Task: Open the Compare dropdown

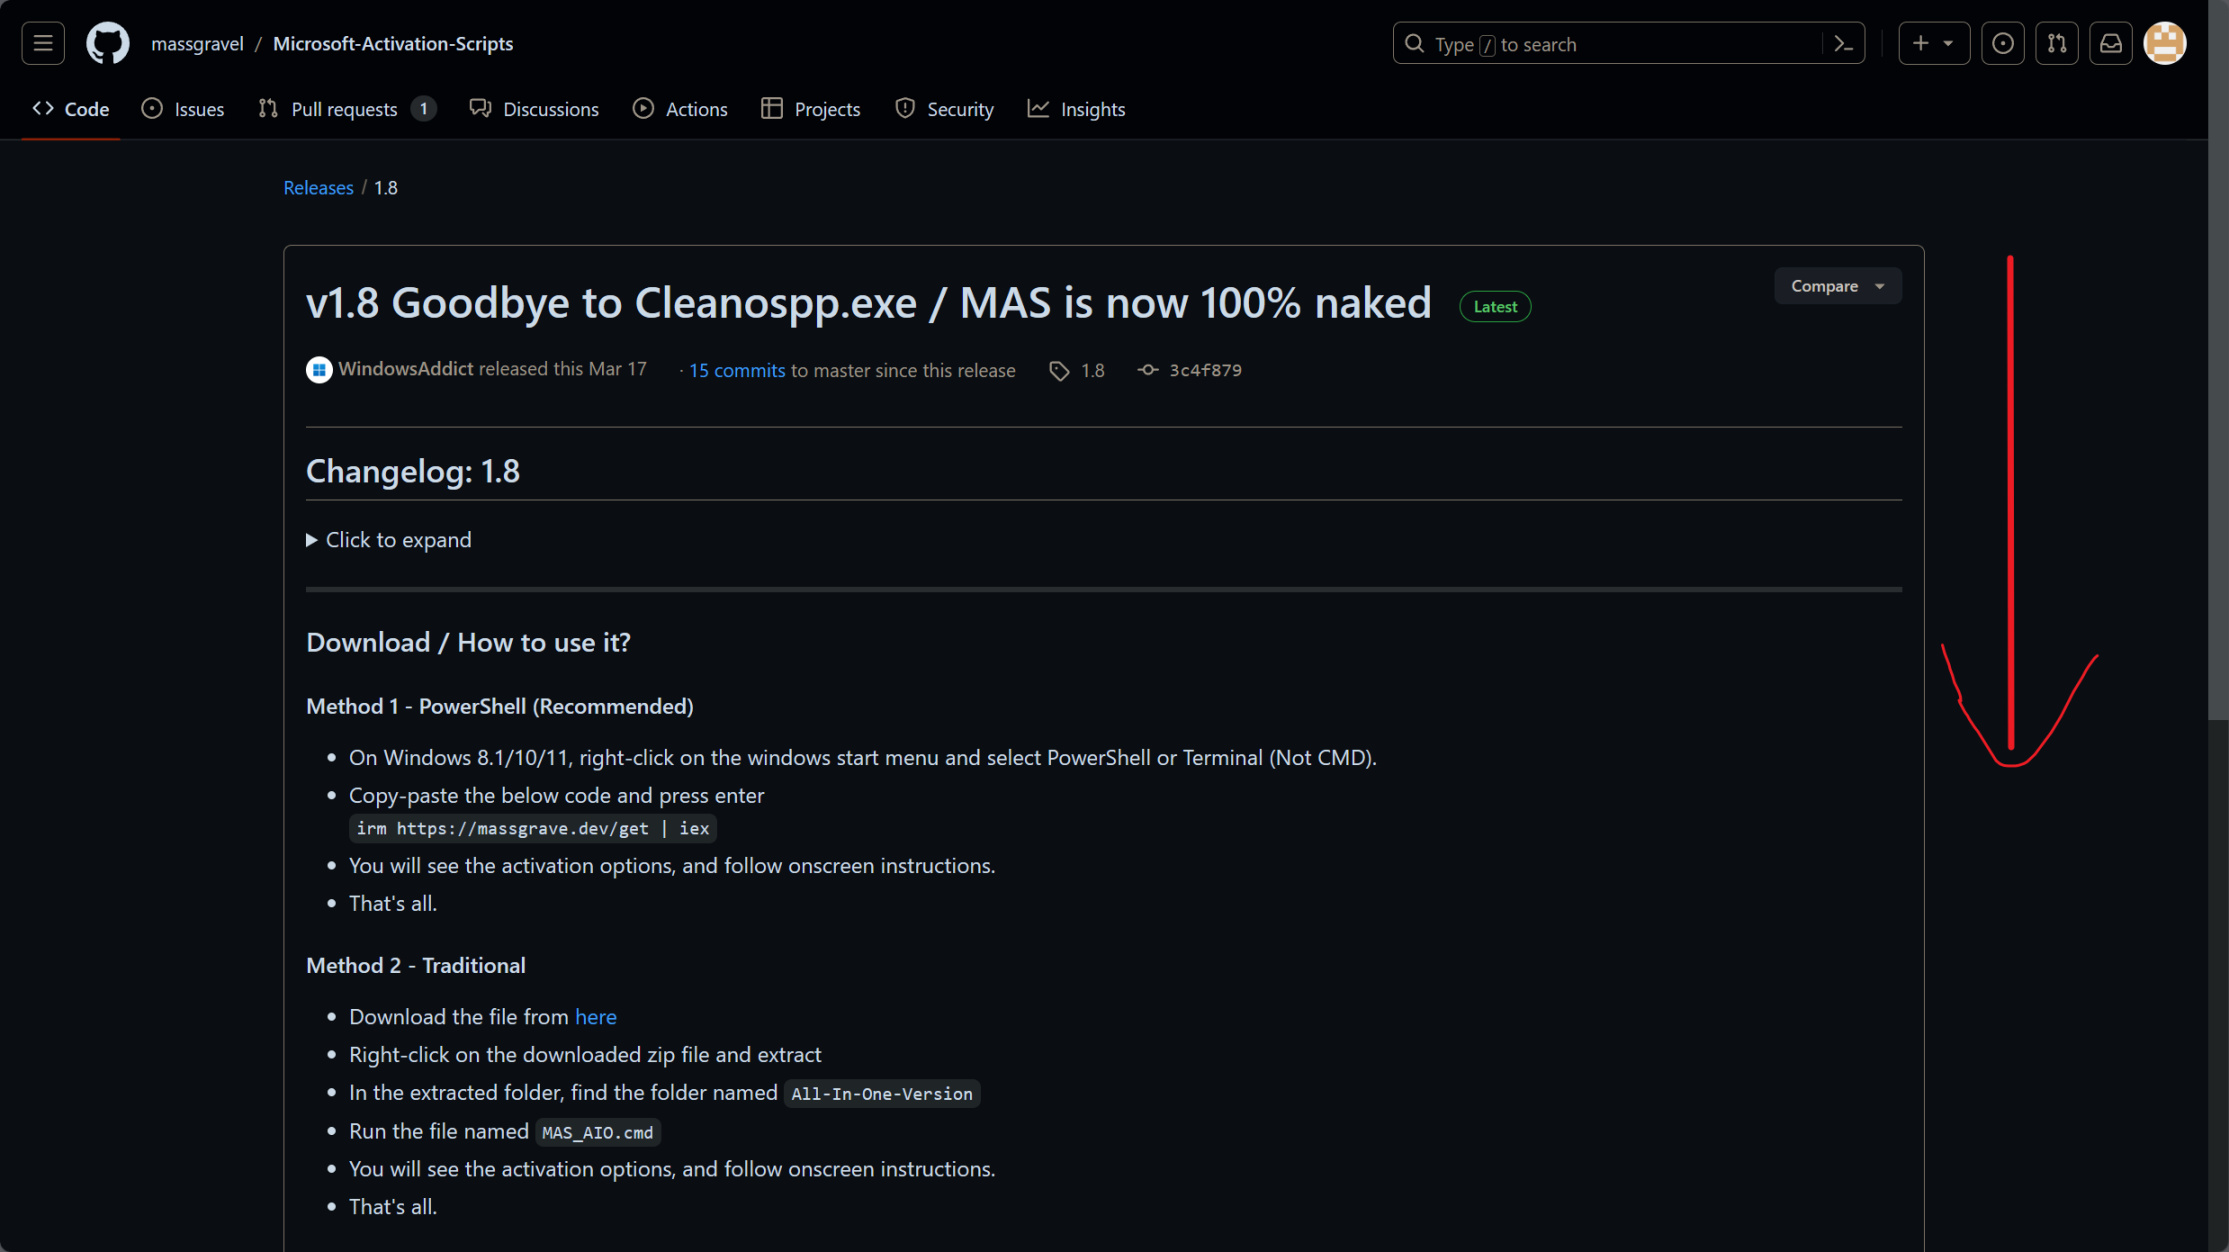Action: click(x=1837, y=286)
